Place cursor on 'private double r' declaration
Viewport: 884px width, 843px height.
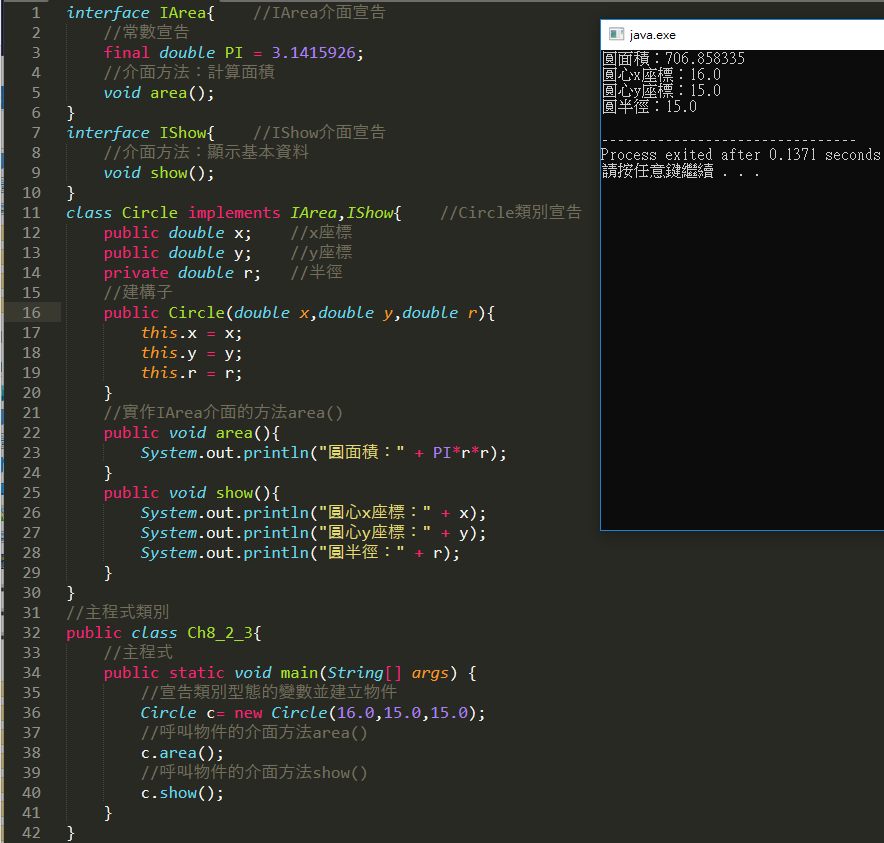[x=182, y=273]
